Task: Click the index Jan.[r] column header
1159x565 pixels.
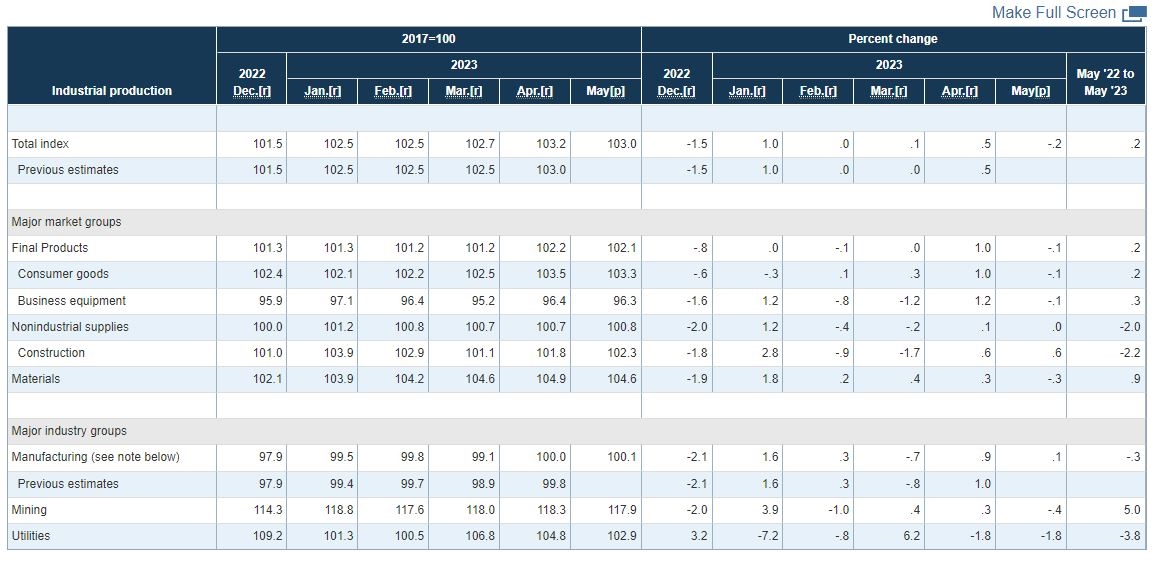Action: 322,91
